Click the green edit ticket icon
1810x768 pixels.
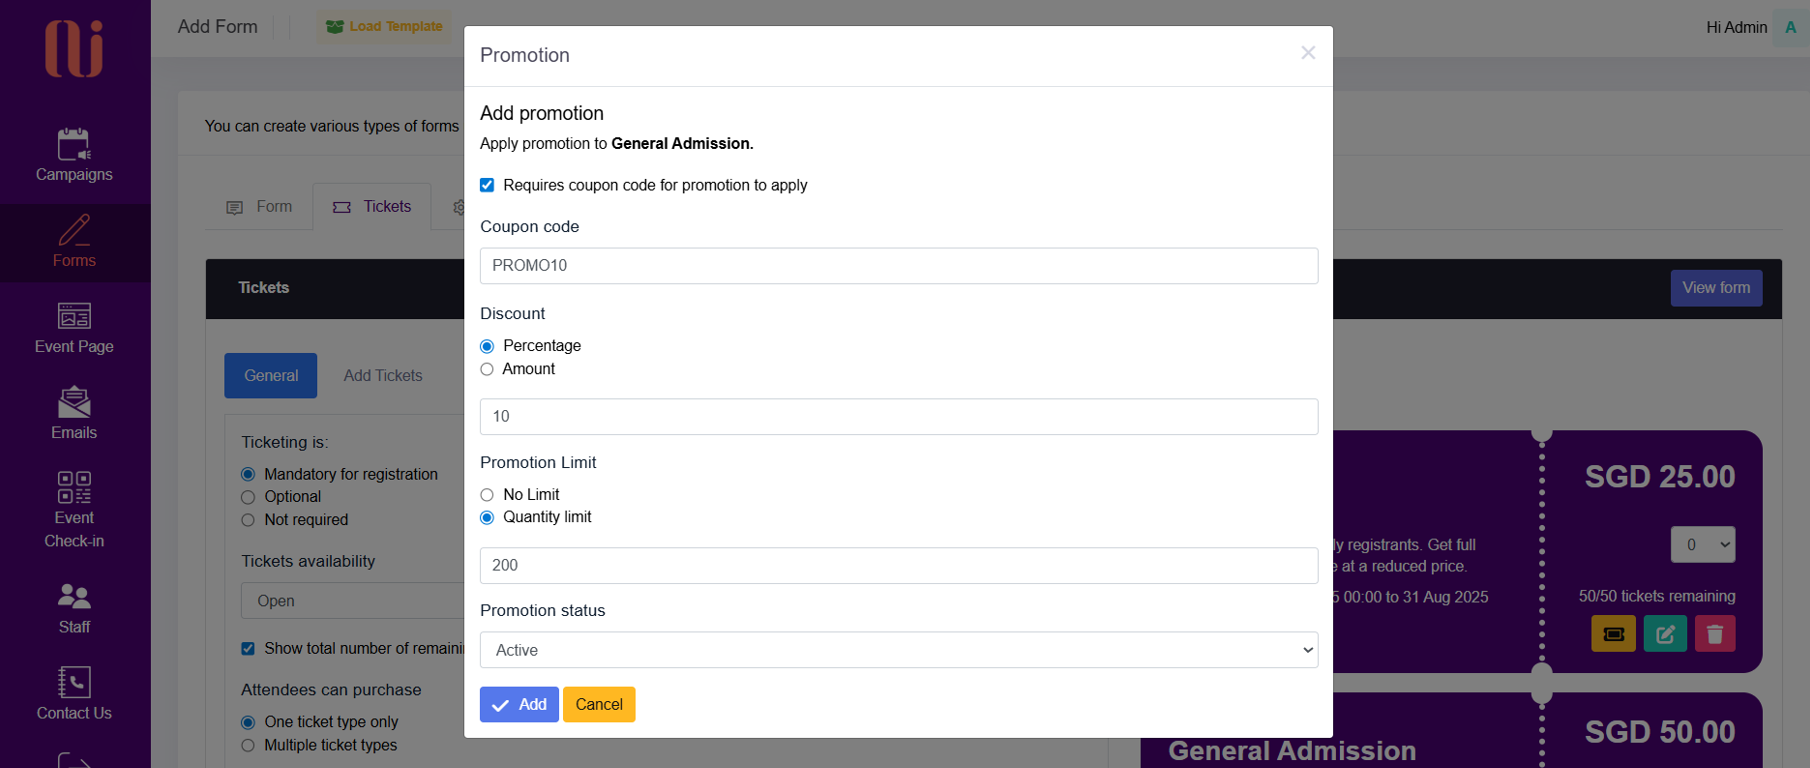click(x=1665, y=634)
